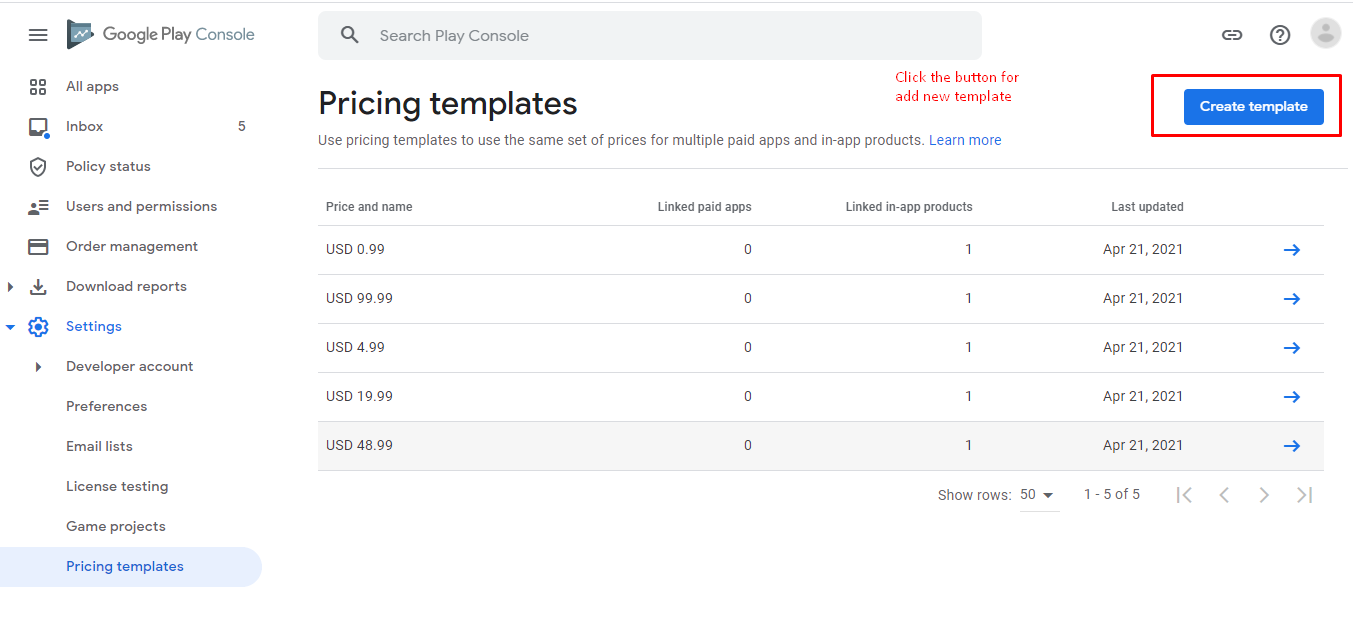1353x626 pixels.
Task: Open USD 48.99 template arrow
Action: point(1291,446)
